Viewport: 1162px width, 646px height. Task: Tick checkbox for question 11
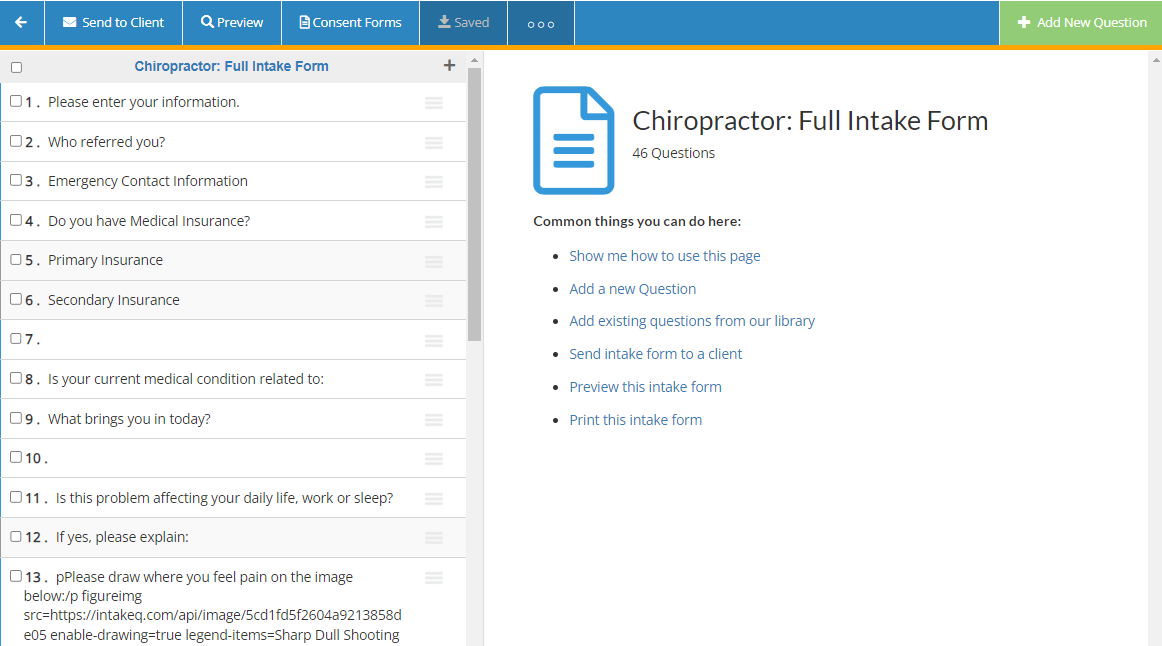click(x=16, y=497)
